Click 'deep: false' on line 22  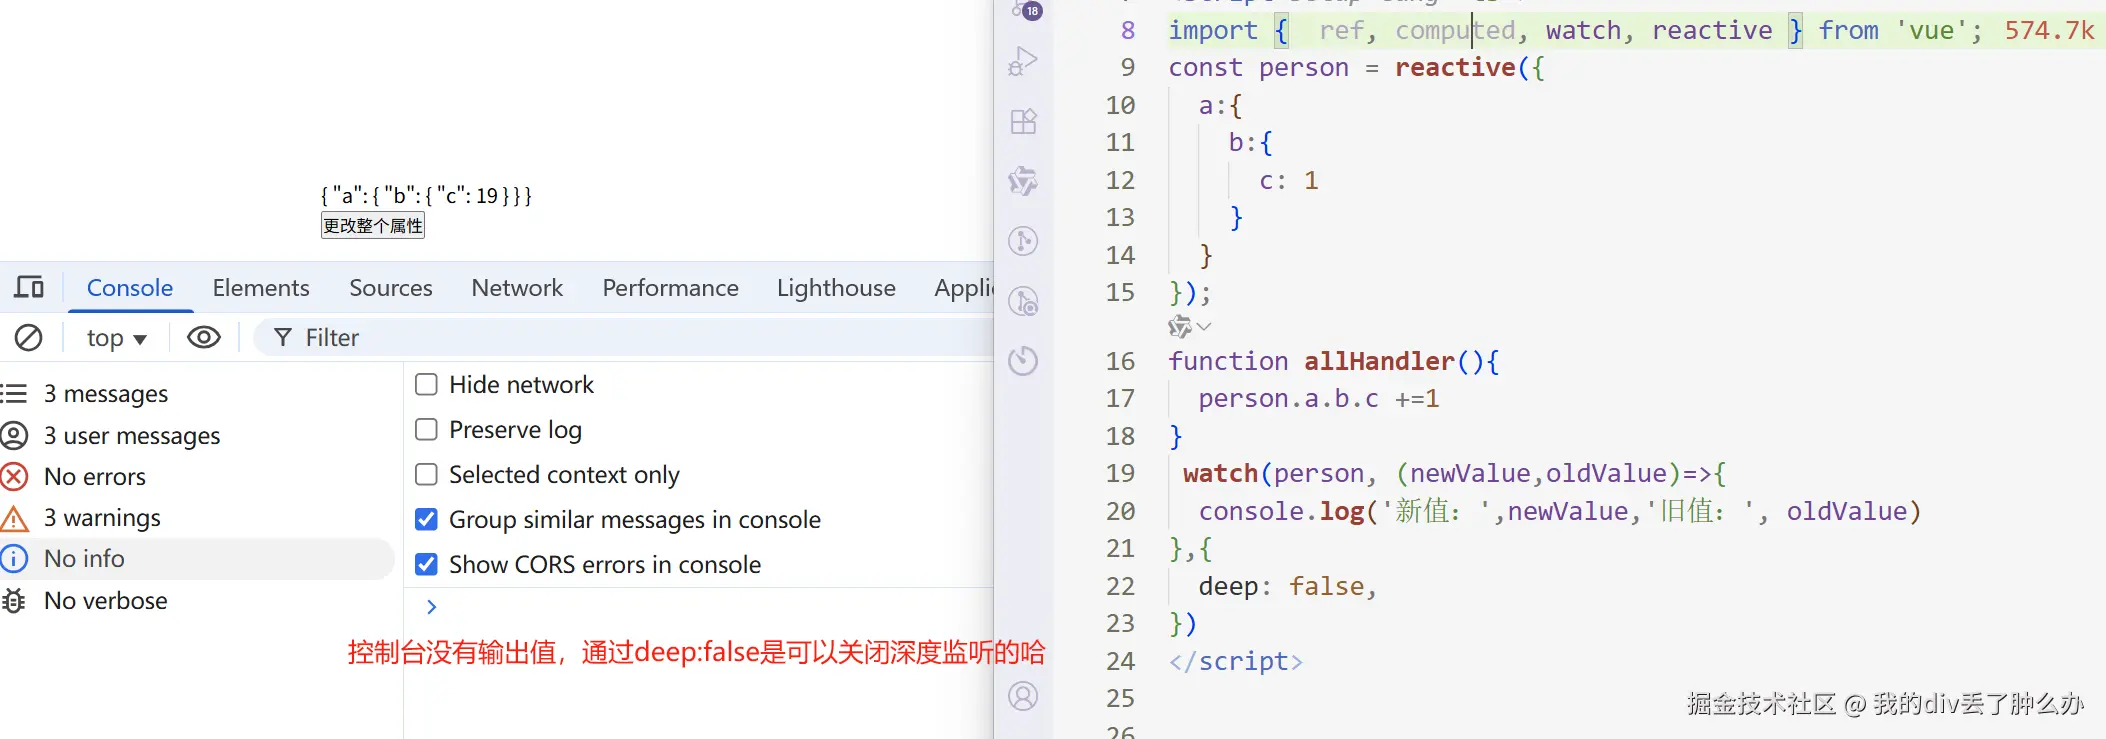[1281, 587]
